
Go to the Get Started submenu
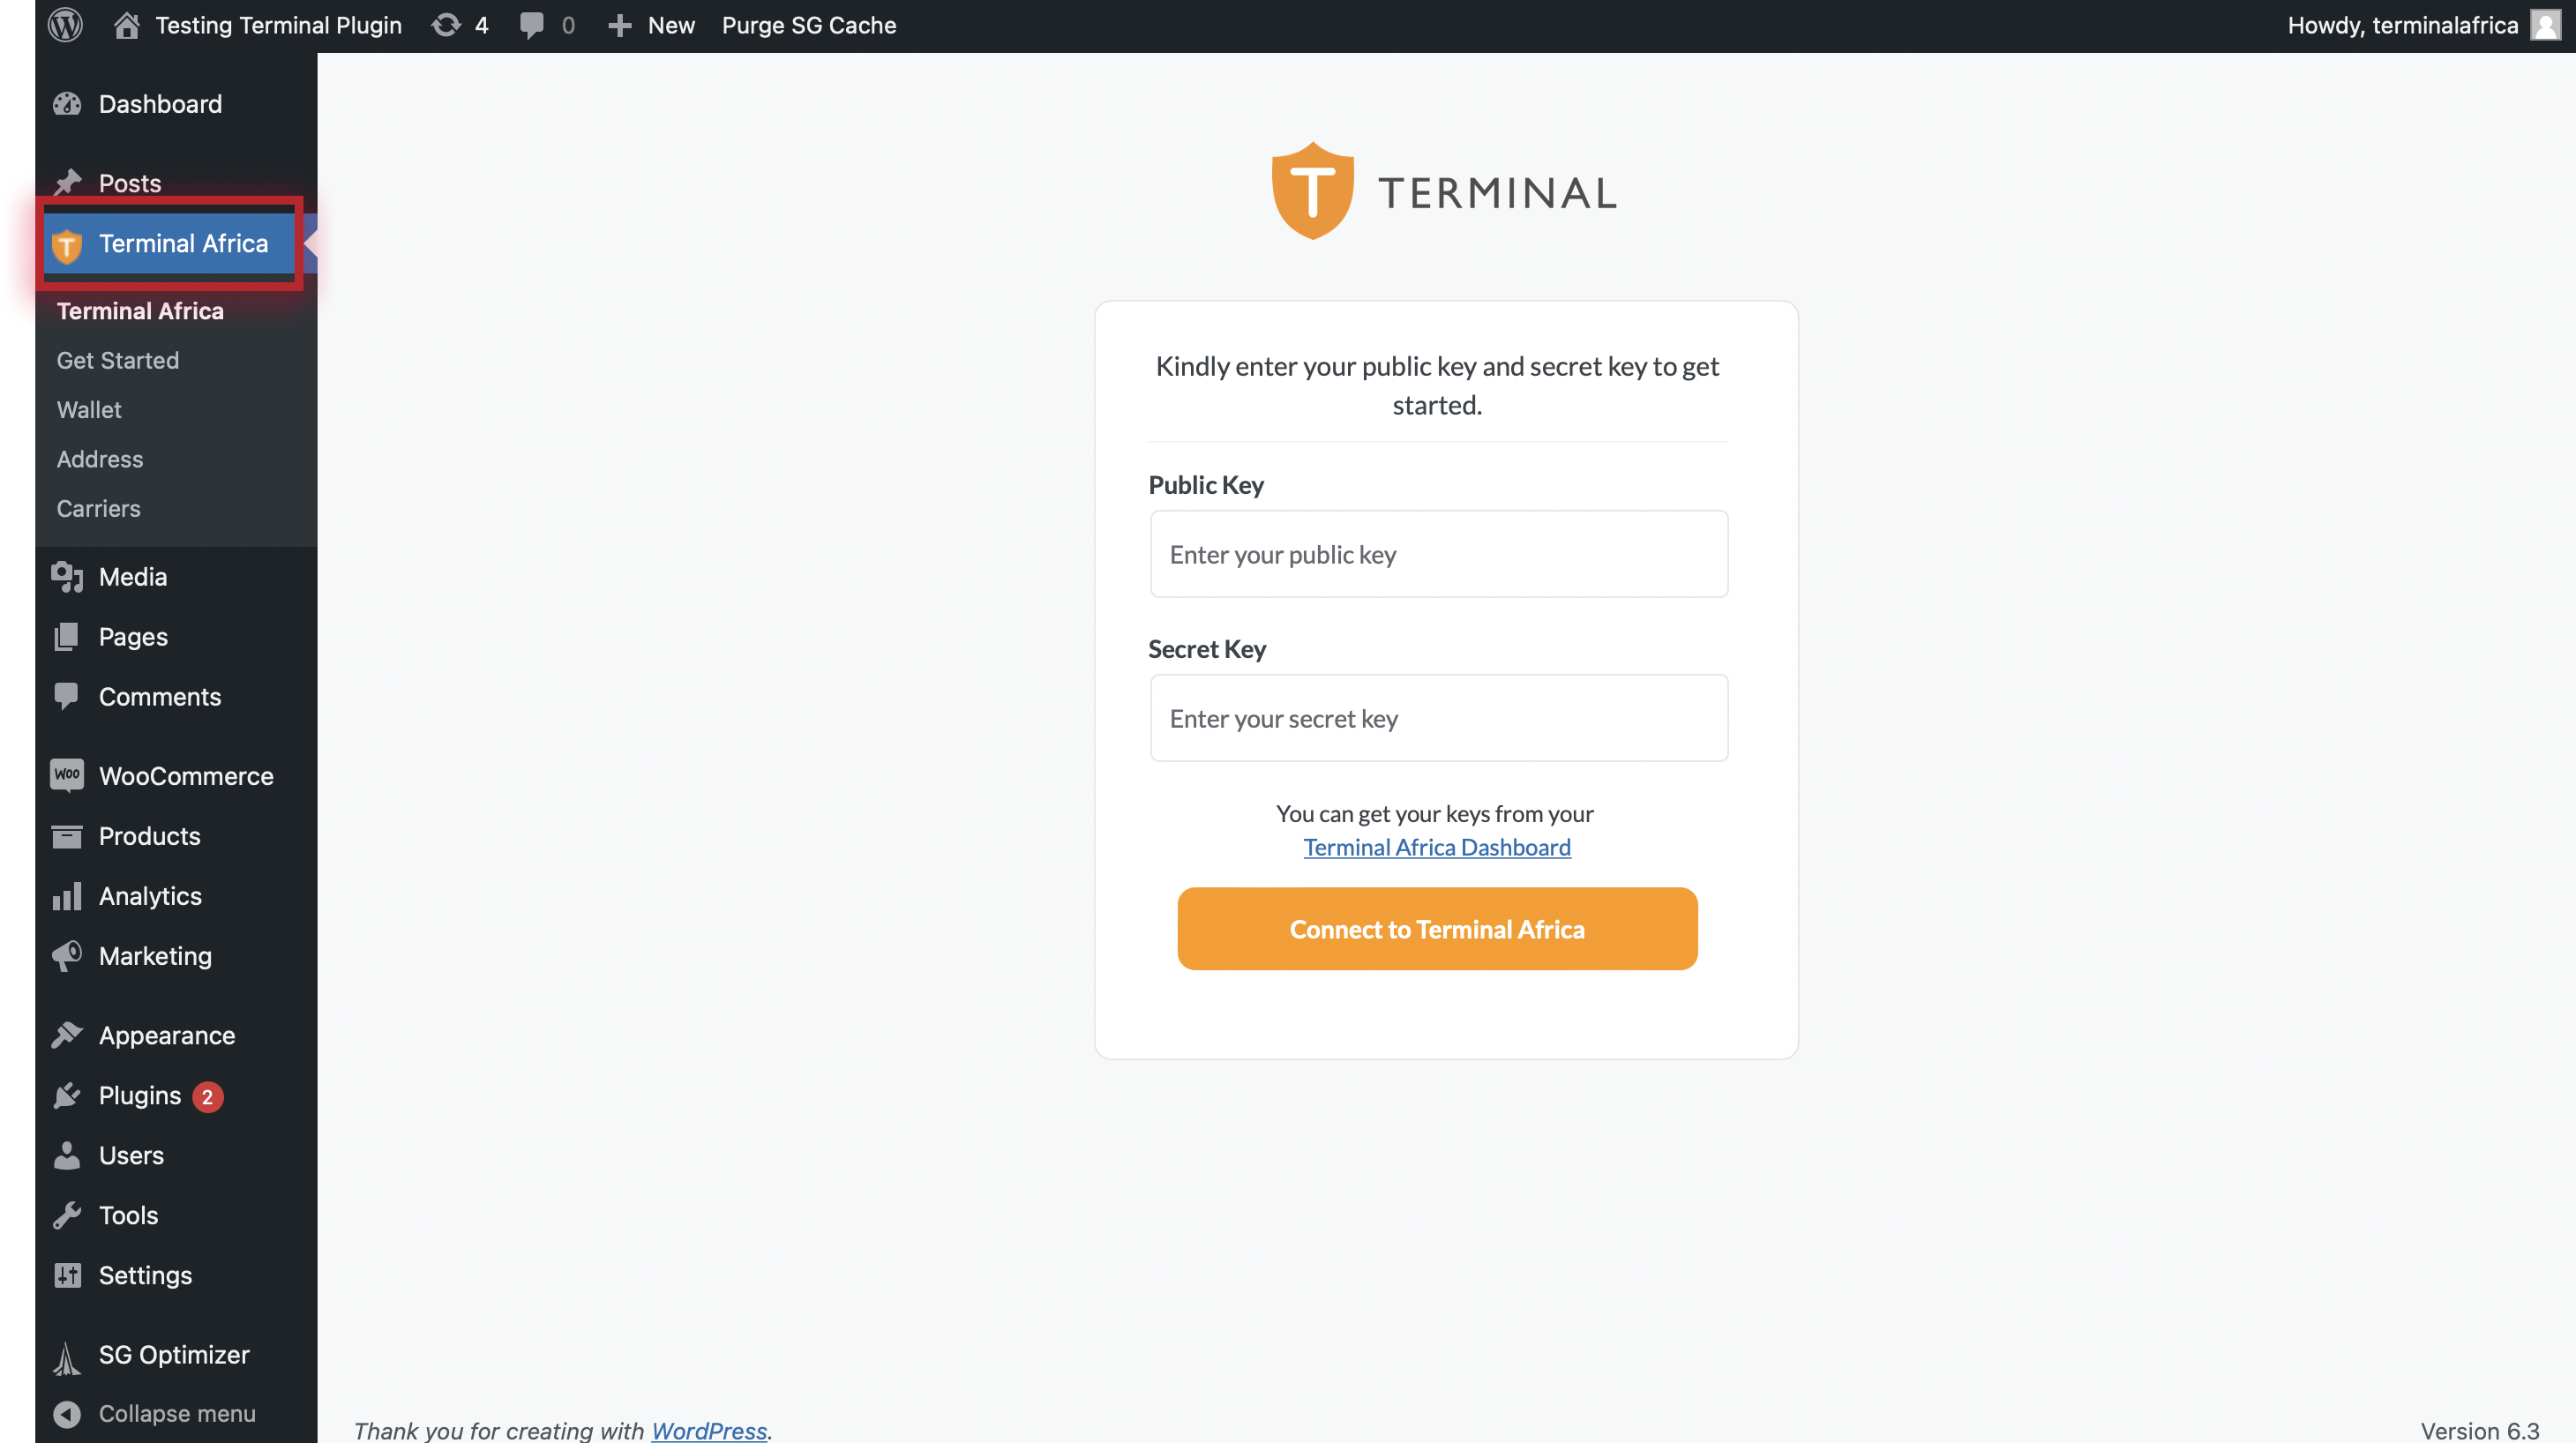point(118,360)
